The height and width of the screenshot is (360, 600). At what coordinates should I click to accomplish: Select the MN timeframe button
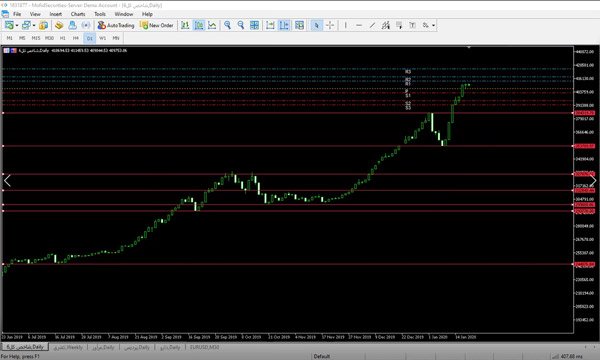pos(116,38)
